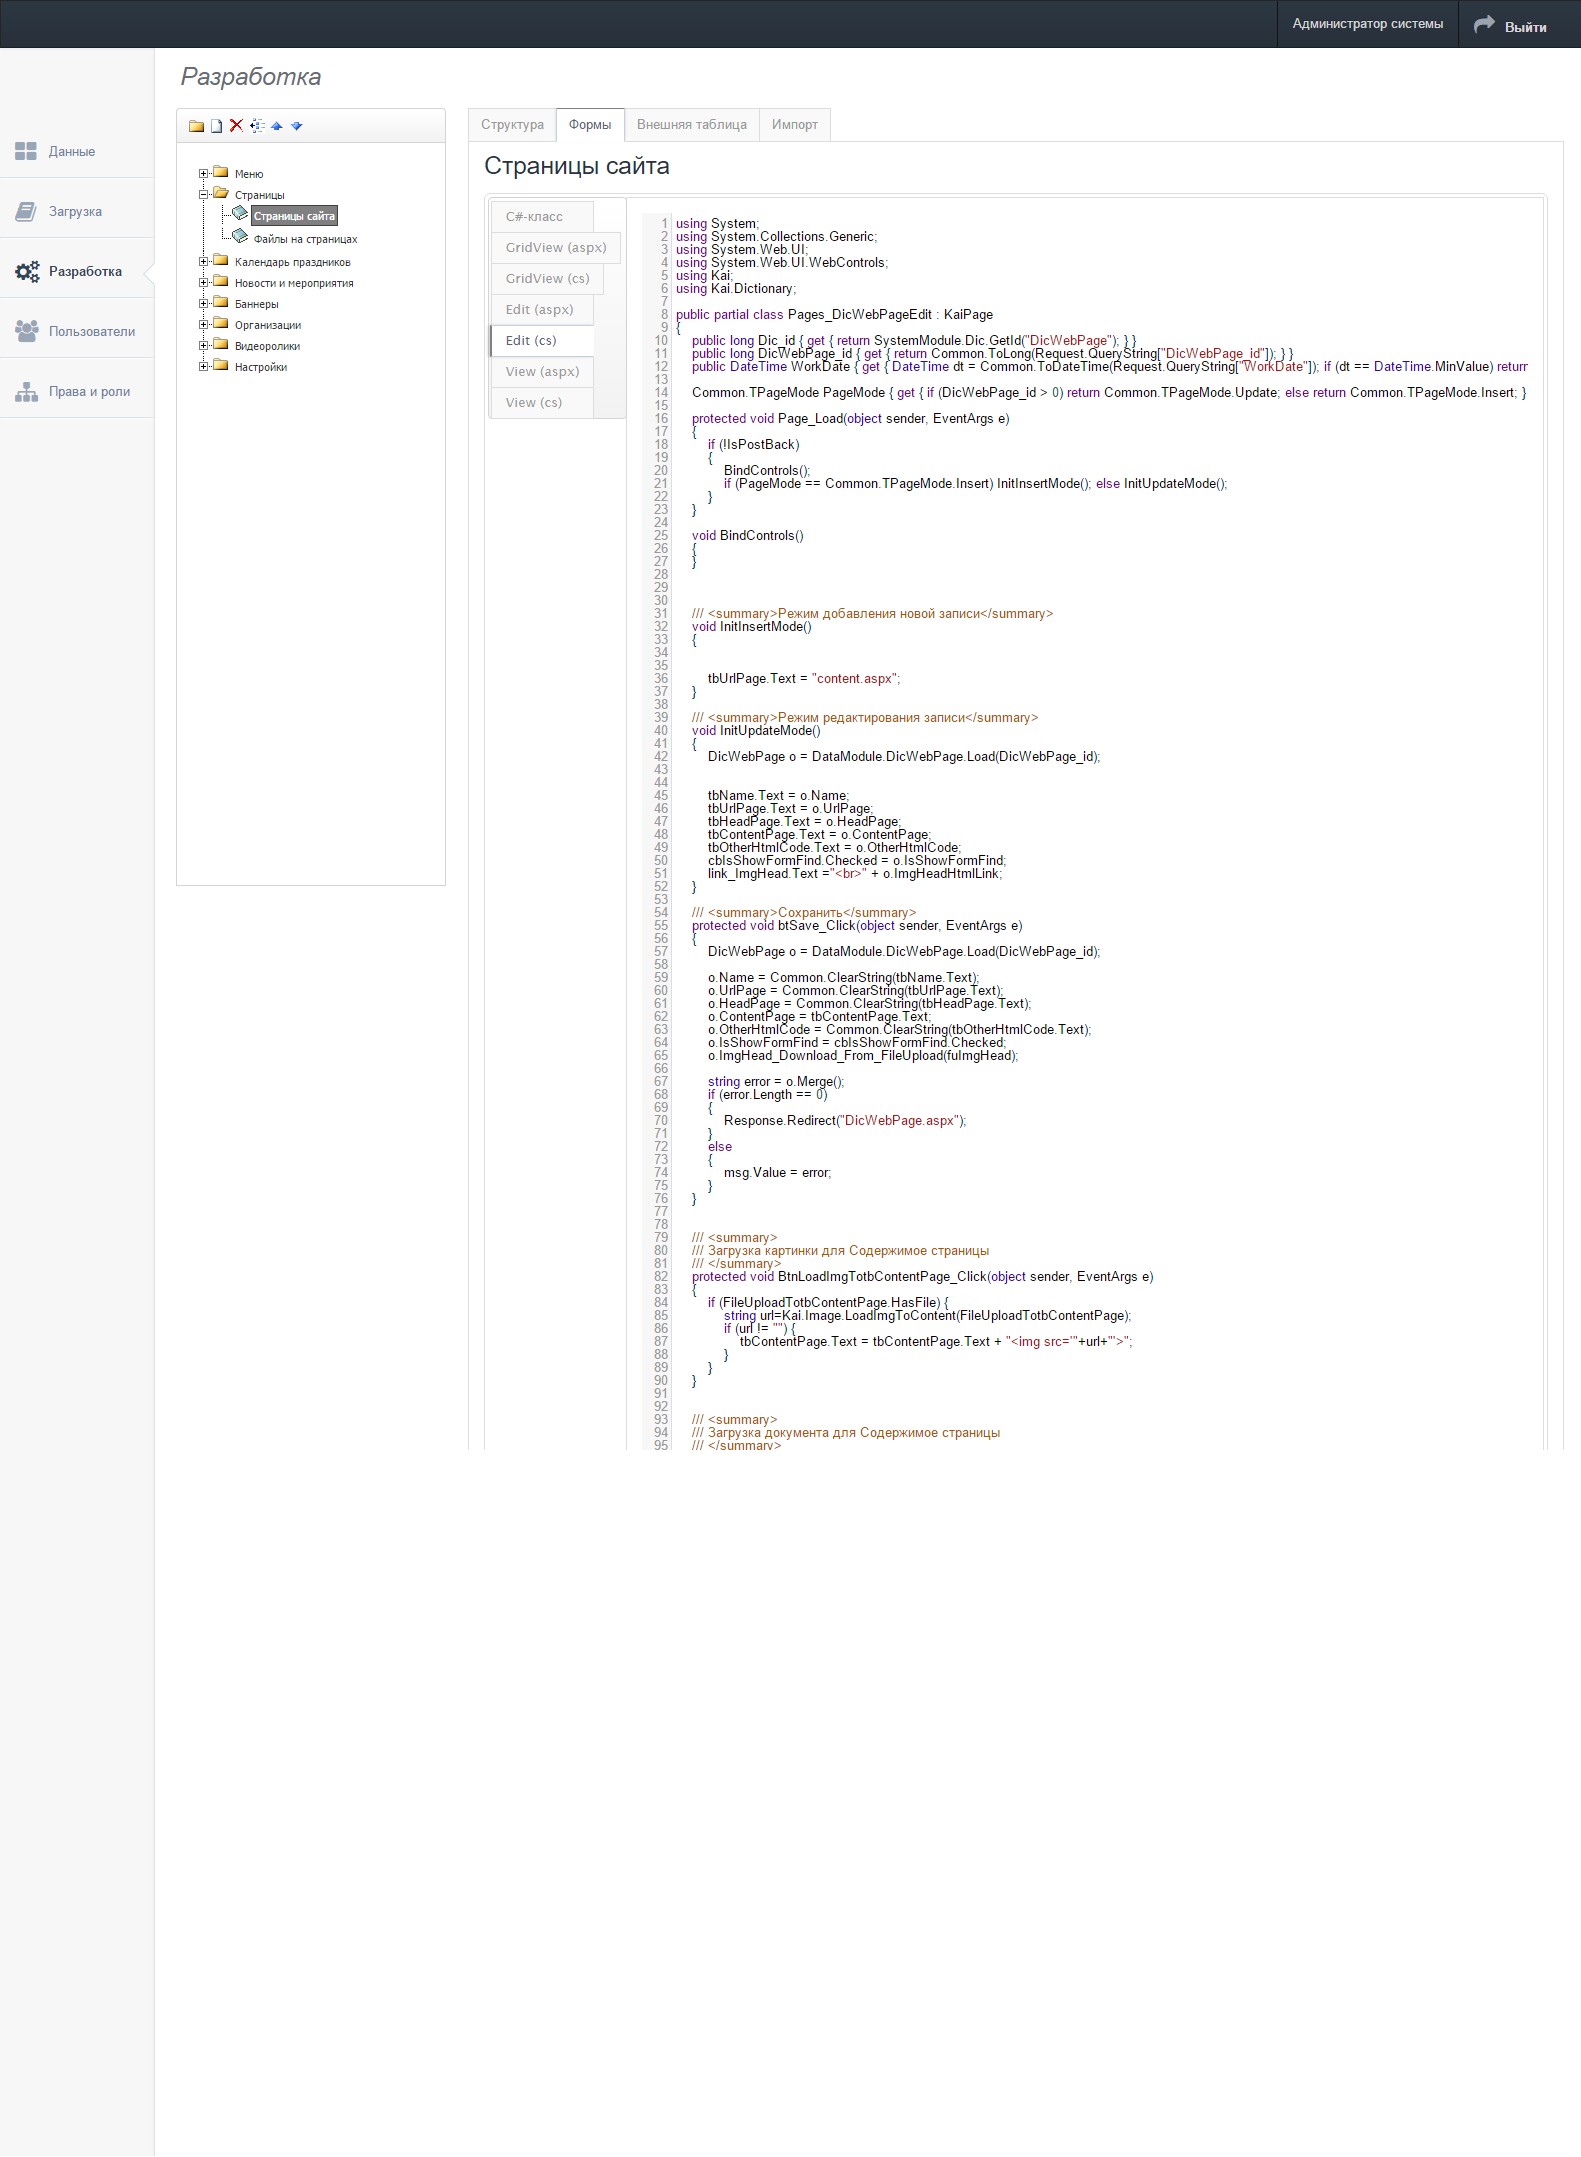Open Администратор системы user link

1367,24
